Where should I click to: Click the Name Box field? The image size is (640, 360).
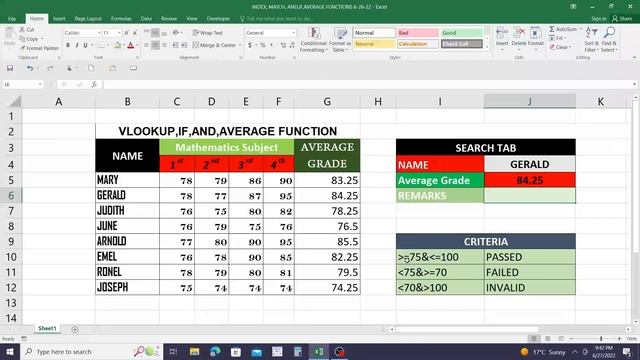(x=22, y=84)
